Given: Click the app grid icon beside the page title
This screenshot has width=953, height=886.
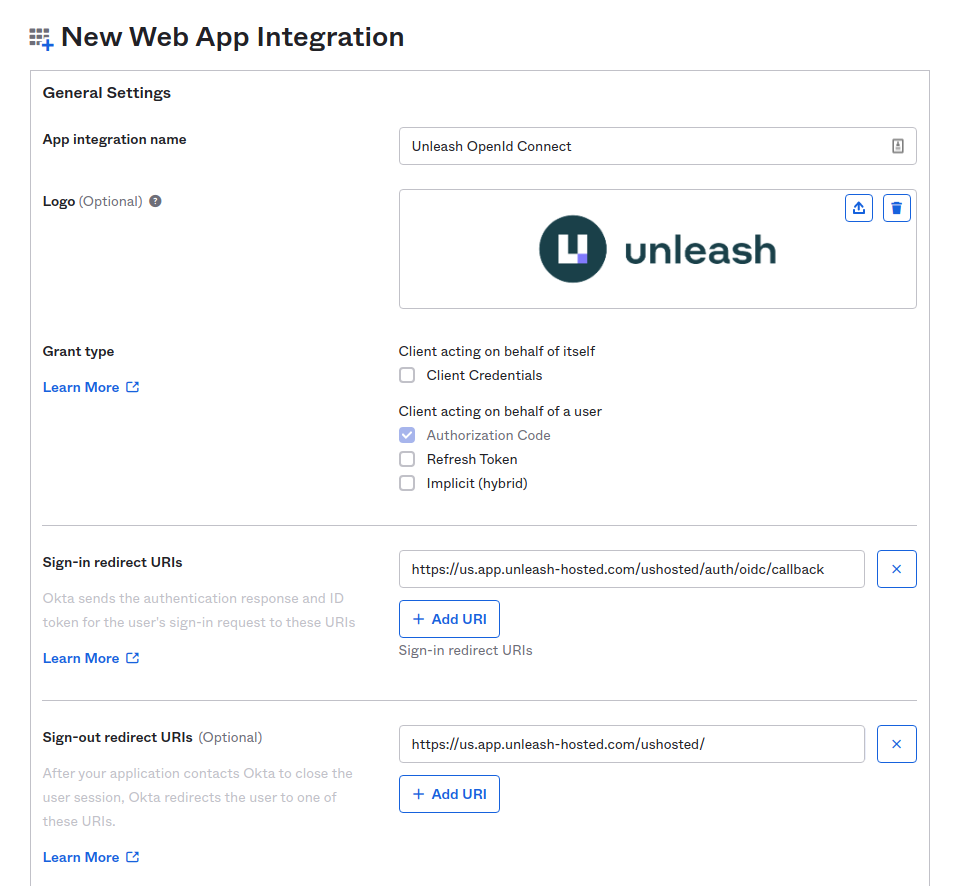Looking at the screenshot, I should (x=38, y=37).
